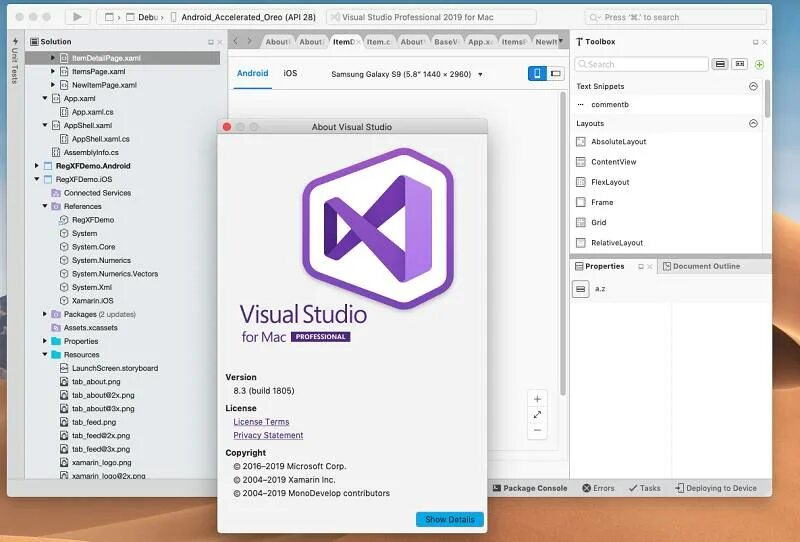Open the Unit Tests side tab

[15, 61]
